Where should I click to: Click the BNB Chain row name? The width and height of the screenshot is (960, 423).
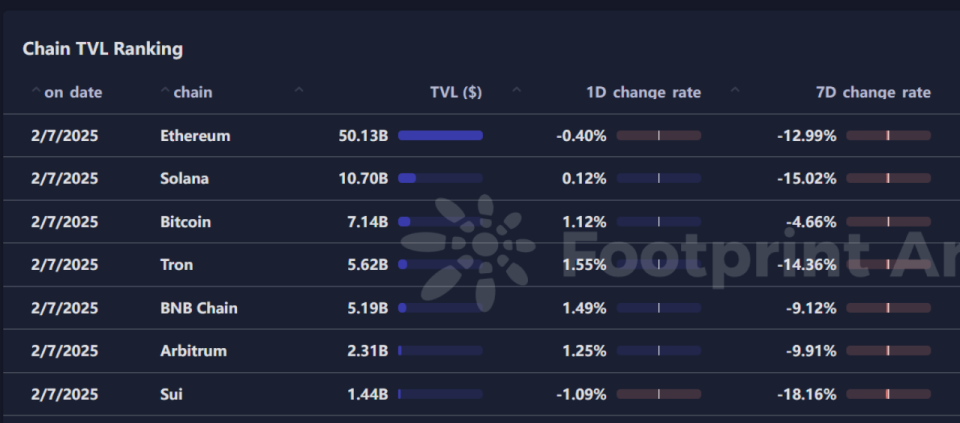199,308
